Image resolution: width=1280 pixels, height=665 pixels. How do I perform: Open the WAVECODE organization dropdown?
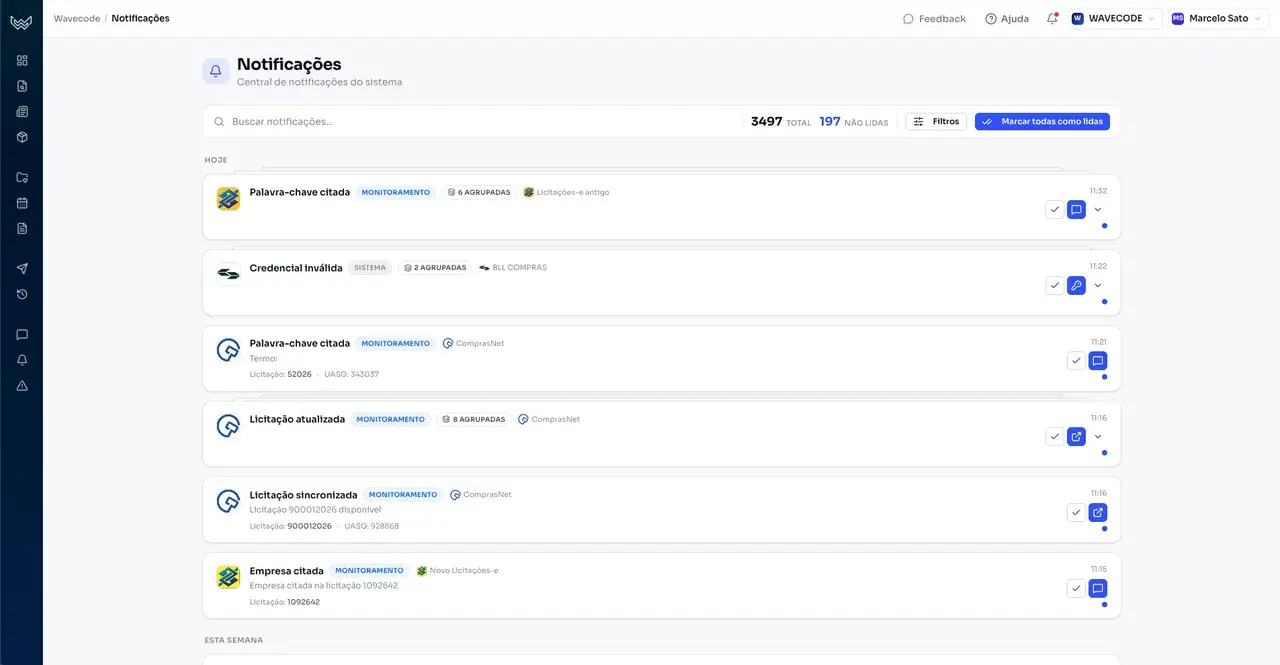[x=1115, y=18]
